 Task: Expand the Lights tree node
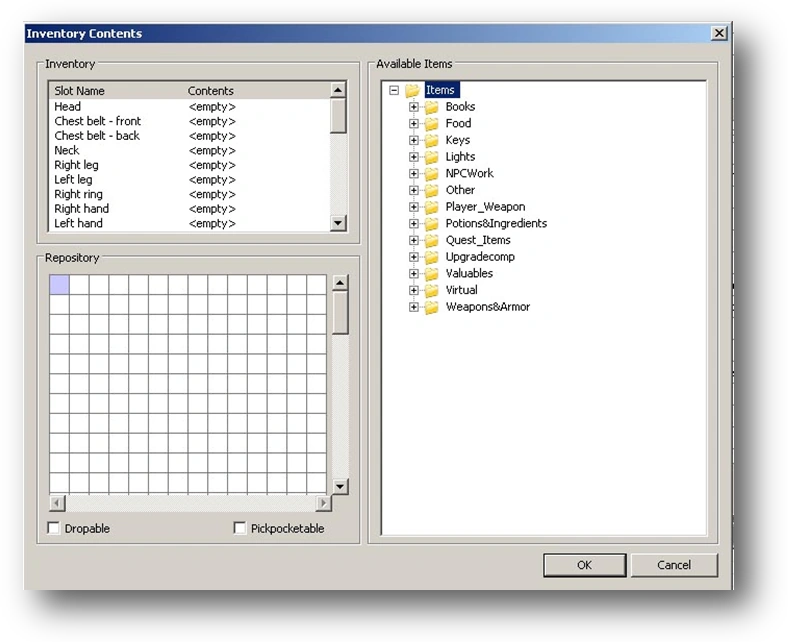(414, 157)
